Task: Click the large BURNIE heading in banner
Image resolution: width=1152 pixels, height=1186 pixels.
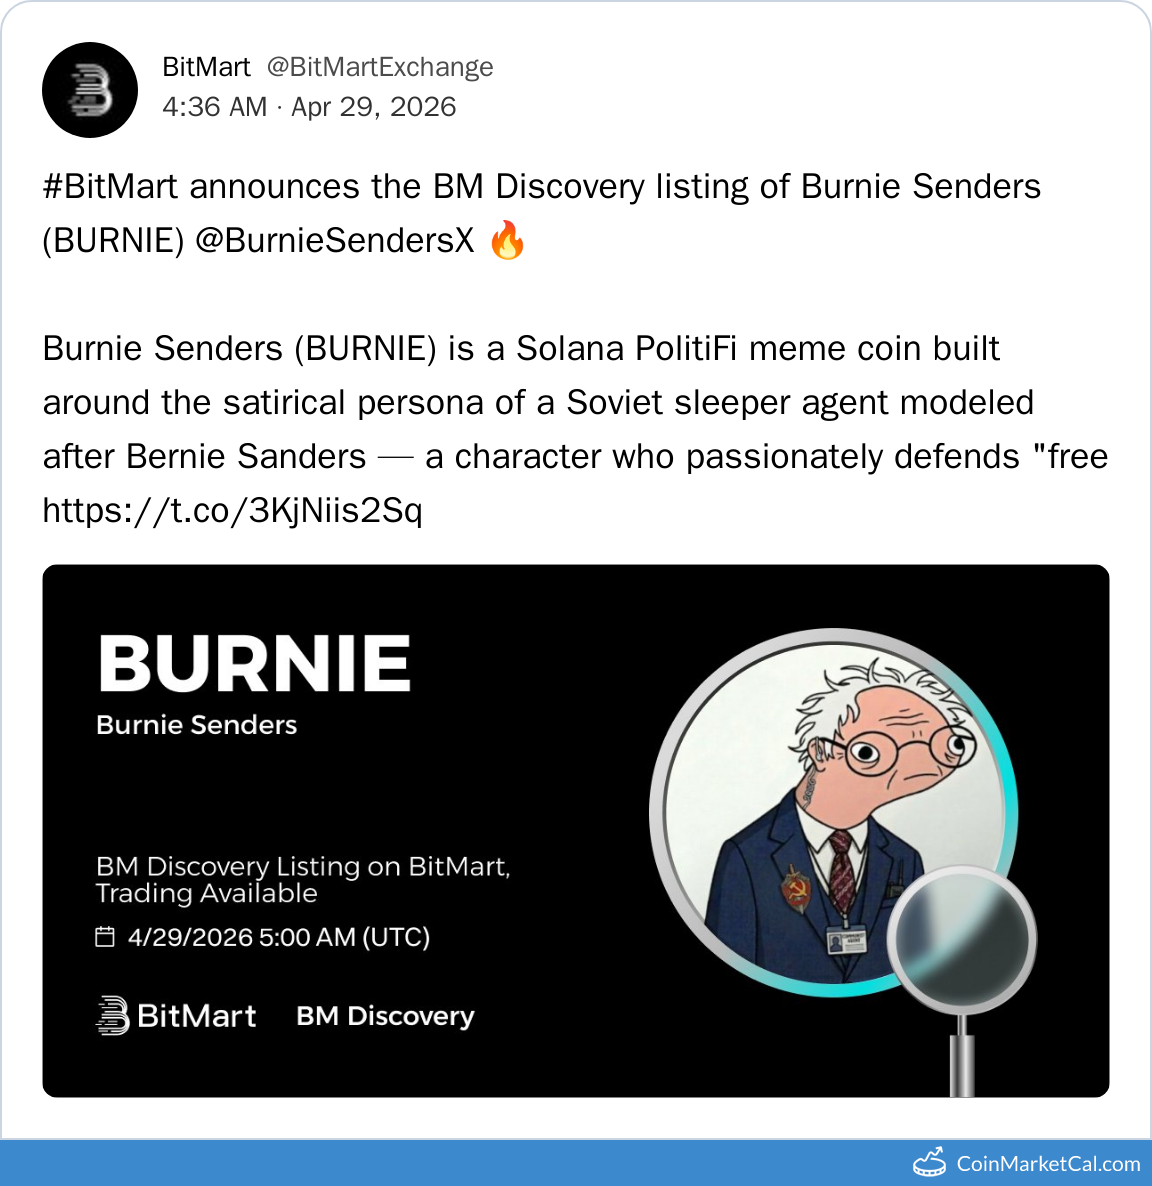Action: point(255,664)
